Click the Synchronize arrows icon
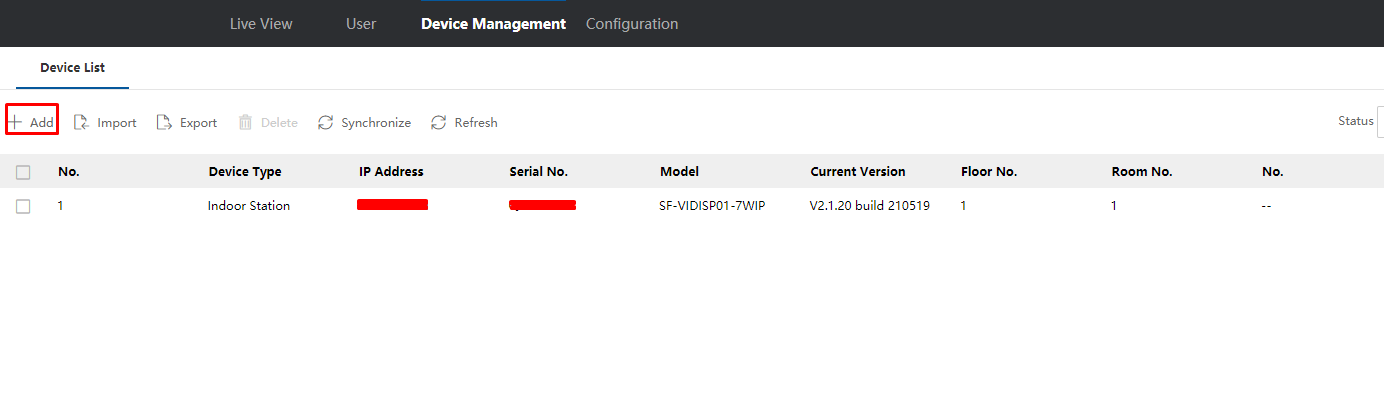Image resolution: width=1384 pixels, height=406 pixels. [x=325, y=122]
